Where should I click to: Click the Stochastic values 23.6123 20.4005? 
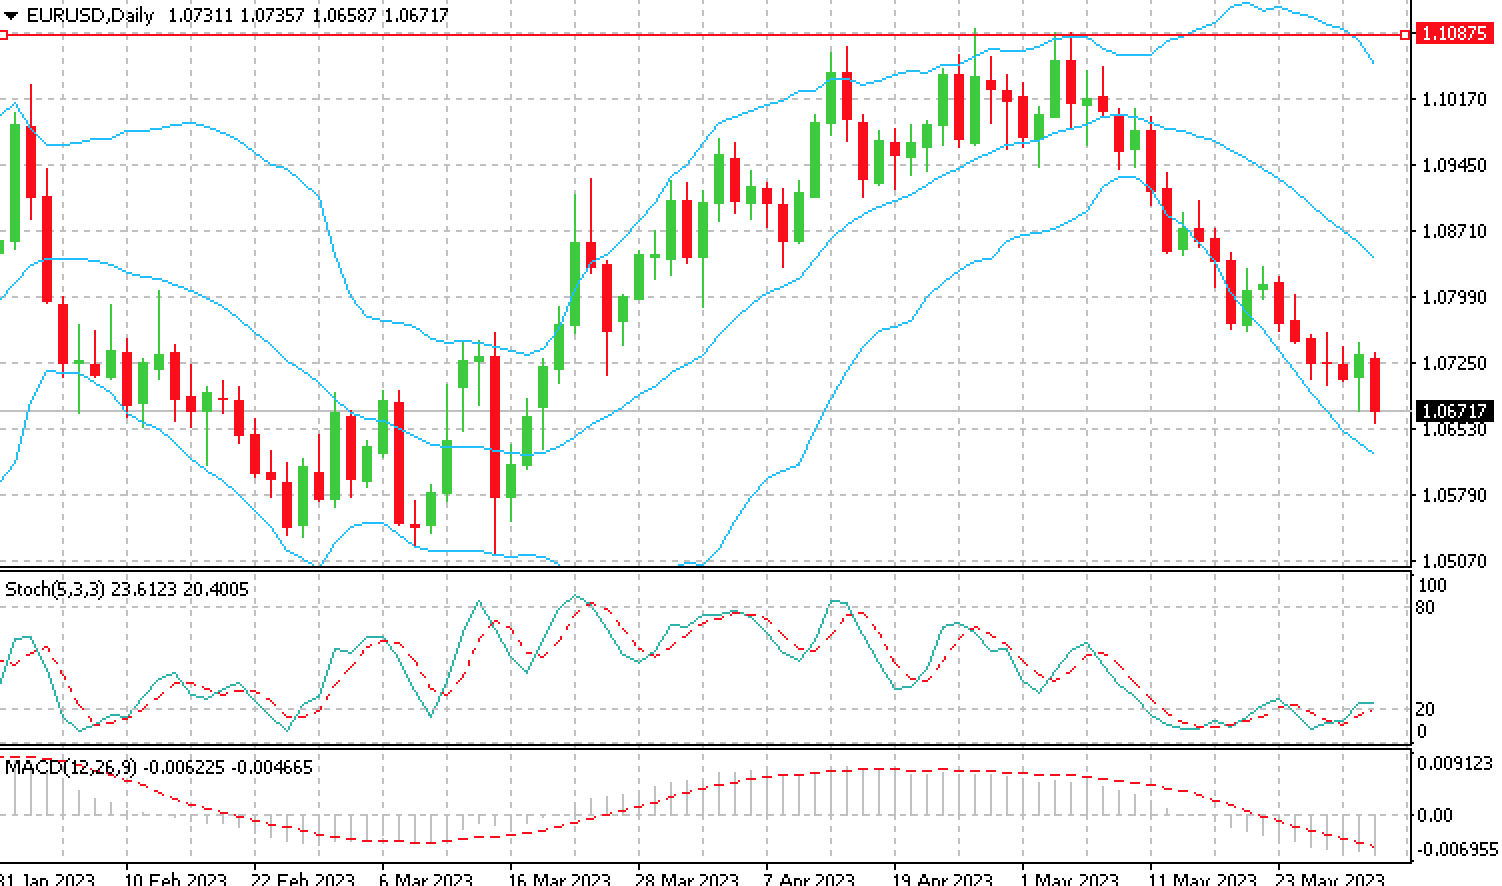point(180,589)
